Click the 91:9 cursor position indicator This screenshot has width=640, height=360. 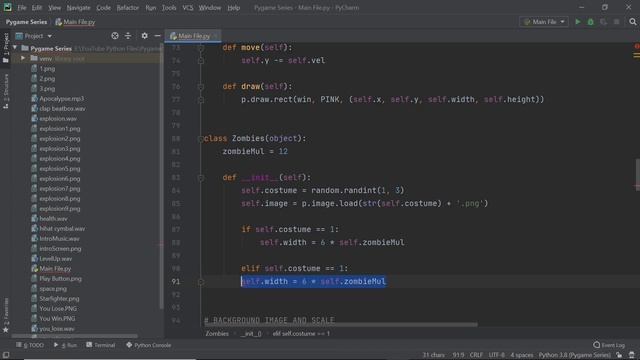click(458, 355)
